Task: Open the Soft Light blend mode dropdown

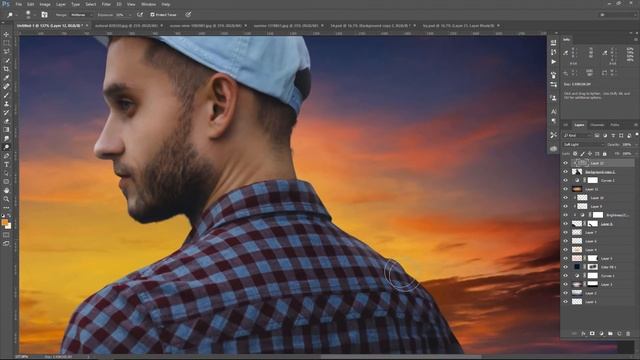Action: coord(583,144)
